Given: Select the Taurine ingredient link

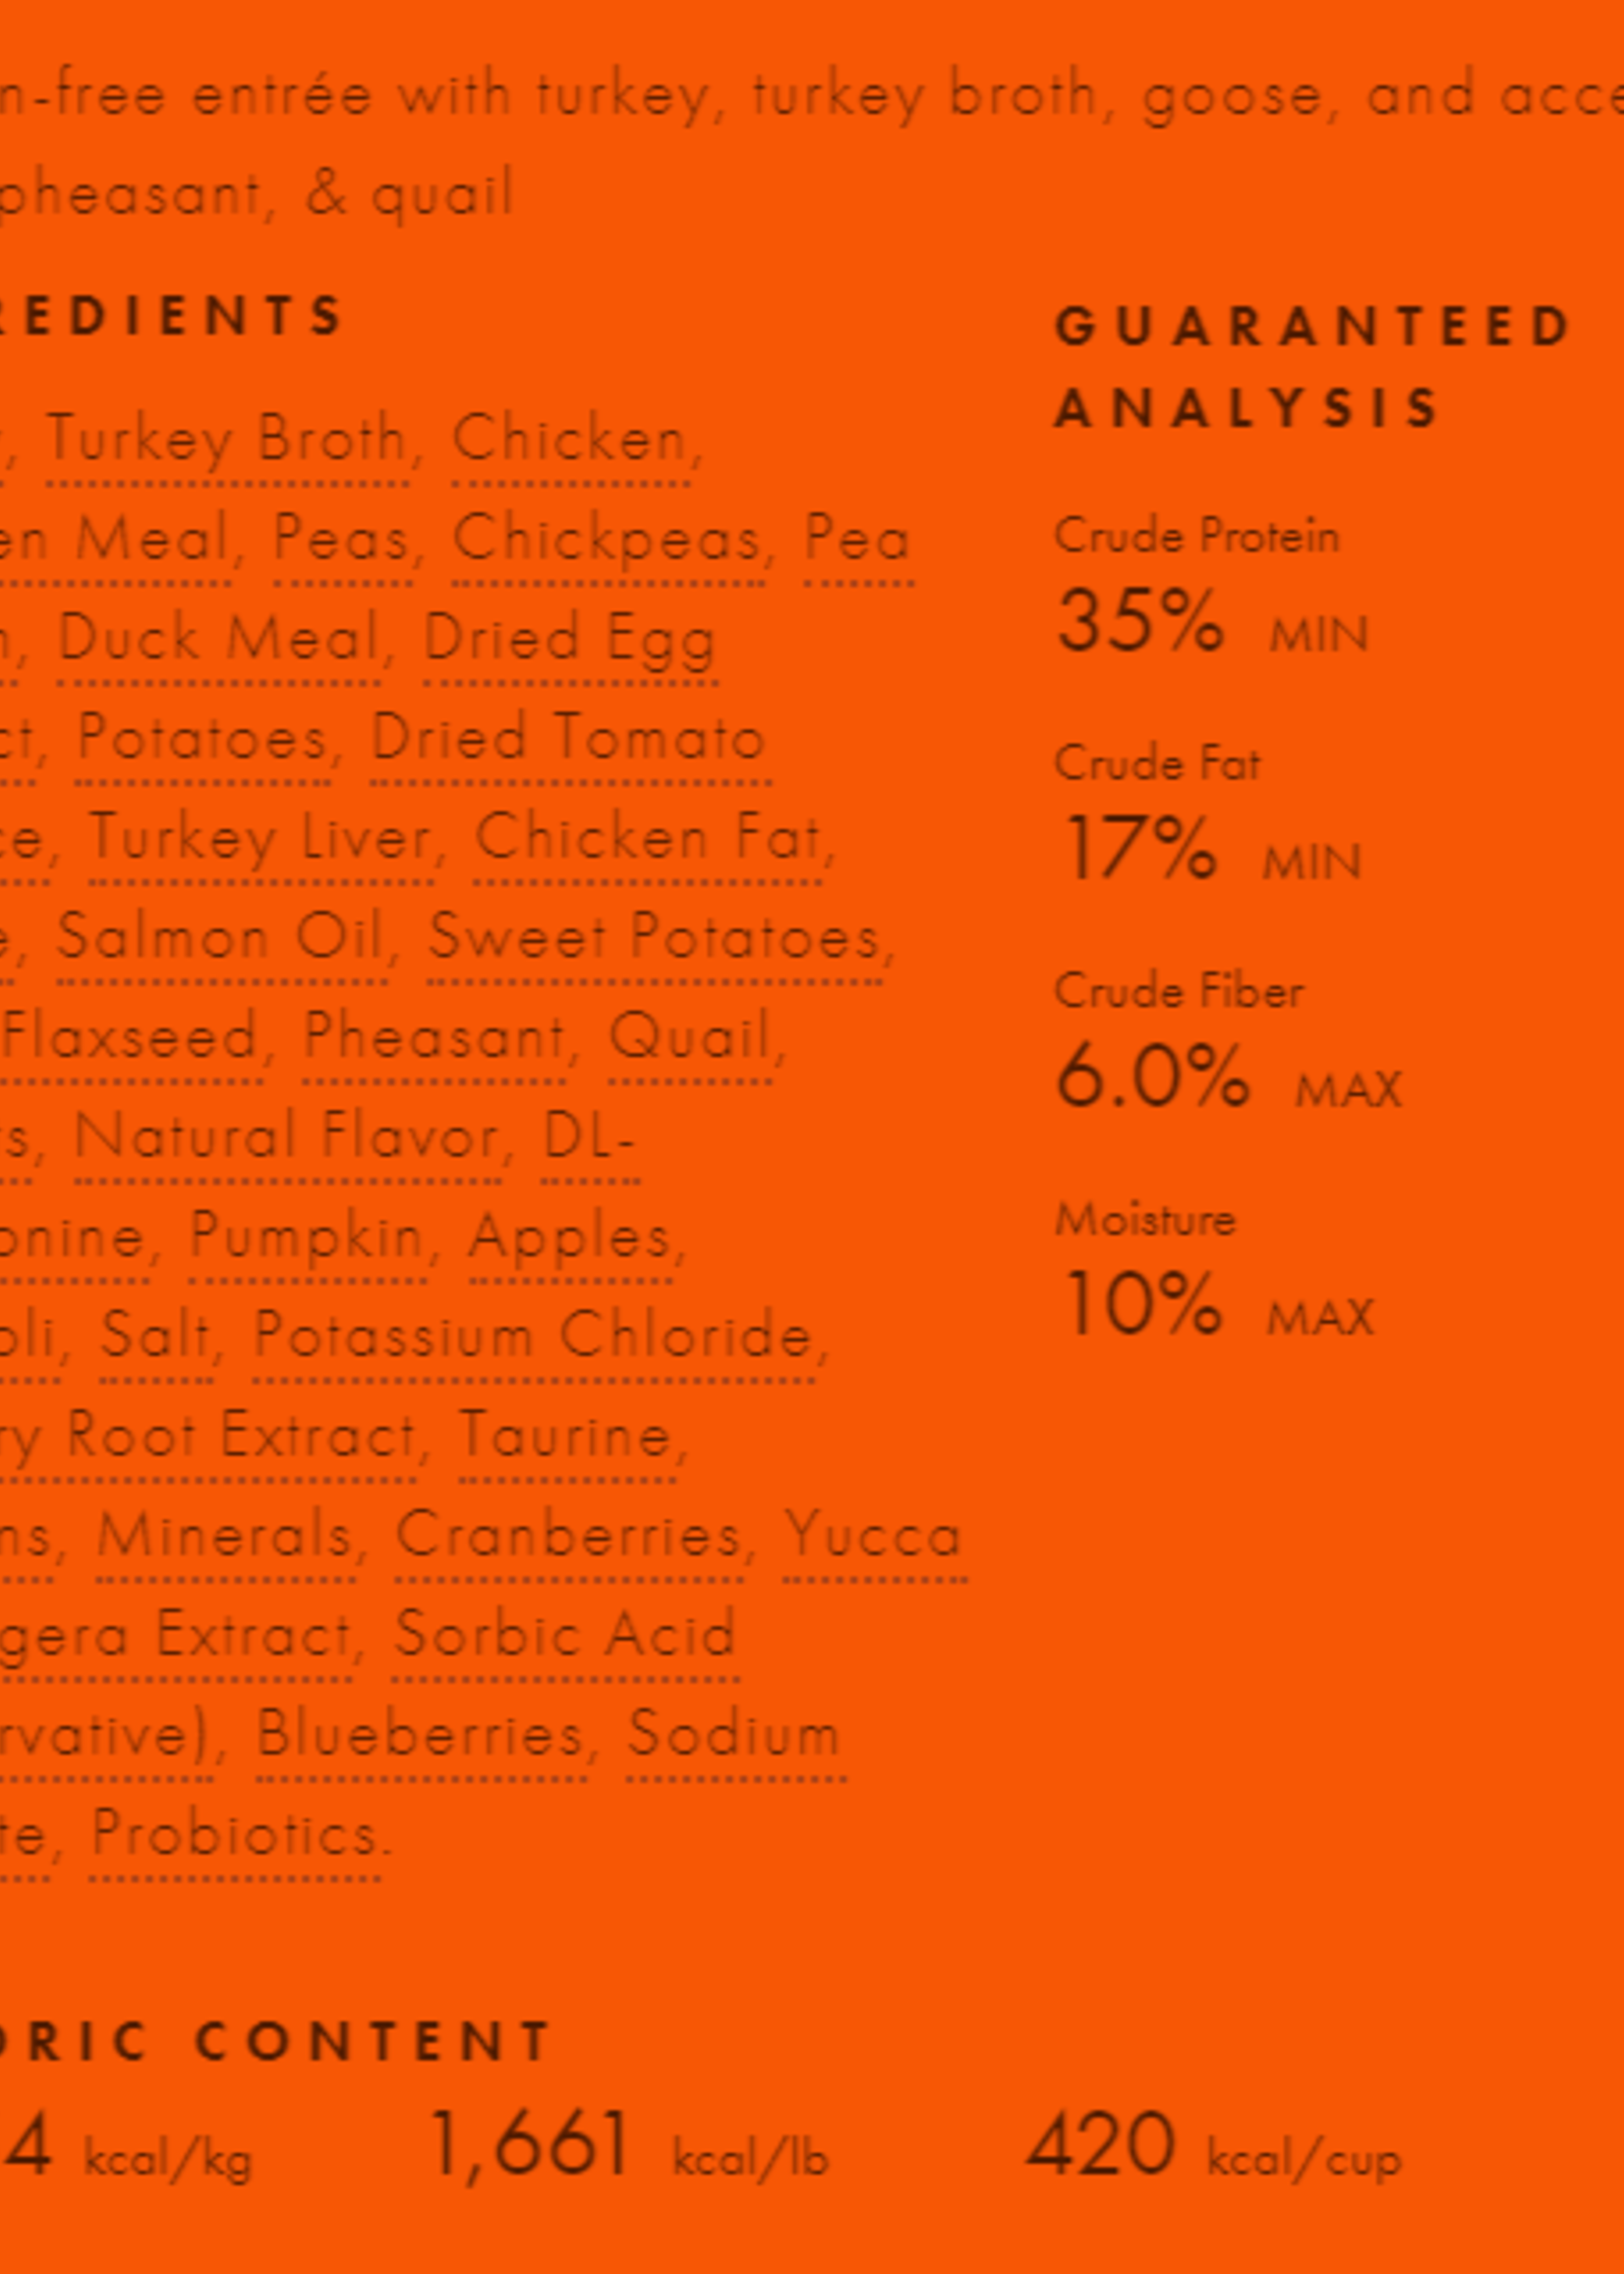Looking at the screenshot, I should coord(566,1437).
